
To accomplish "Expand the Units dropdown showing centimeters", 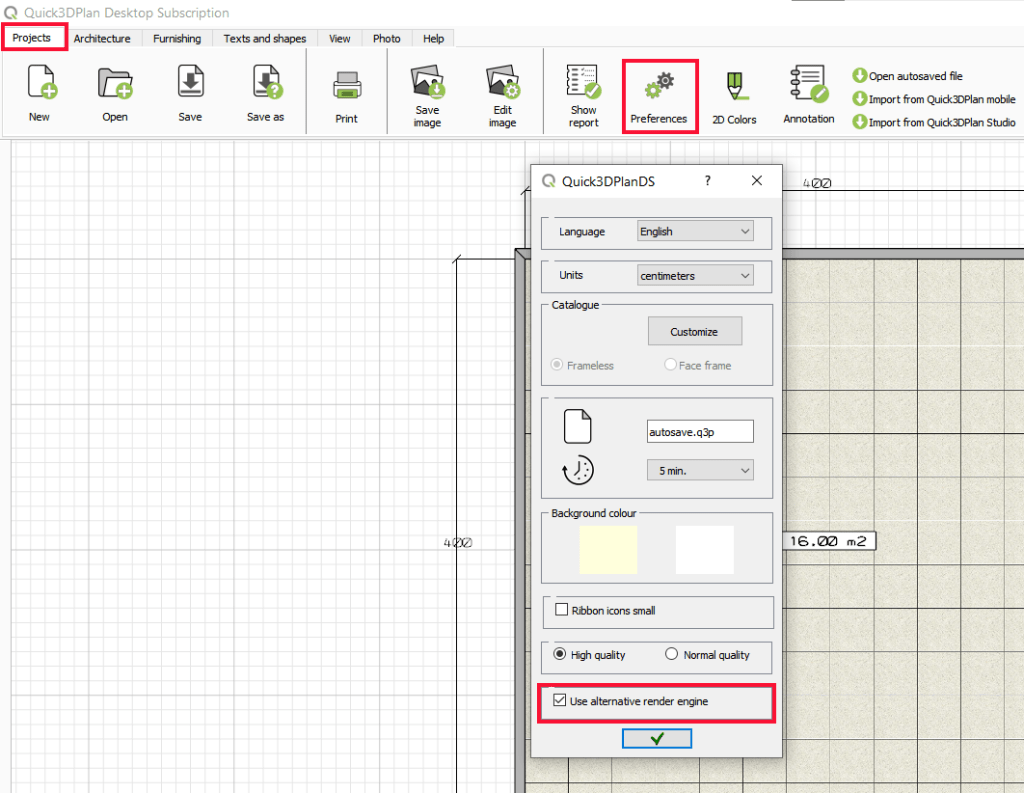I will point(695,276).
